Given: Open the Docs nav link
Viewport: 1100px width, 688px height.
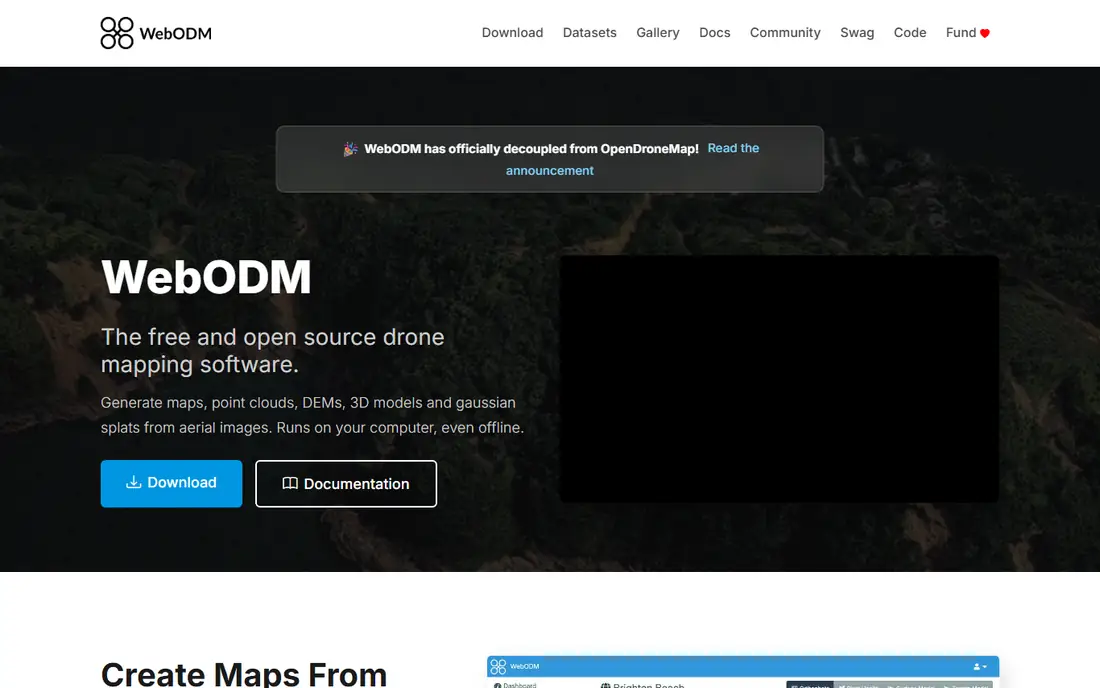Looking at the screenshot, I should [714, 33].
